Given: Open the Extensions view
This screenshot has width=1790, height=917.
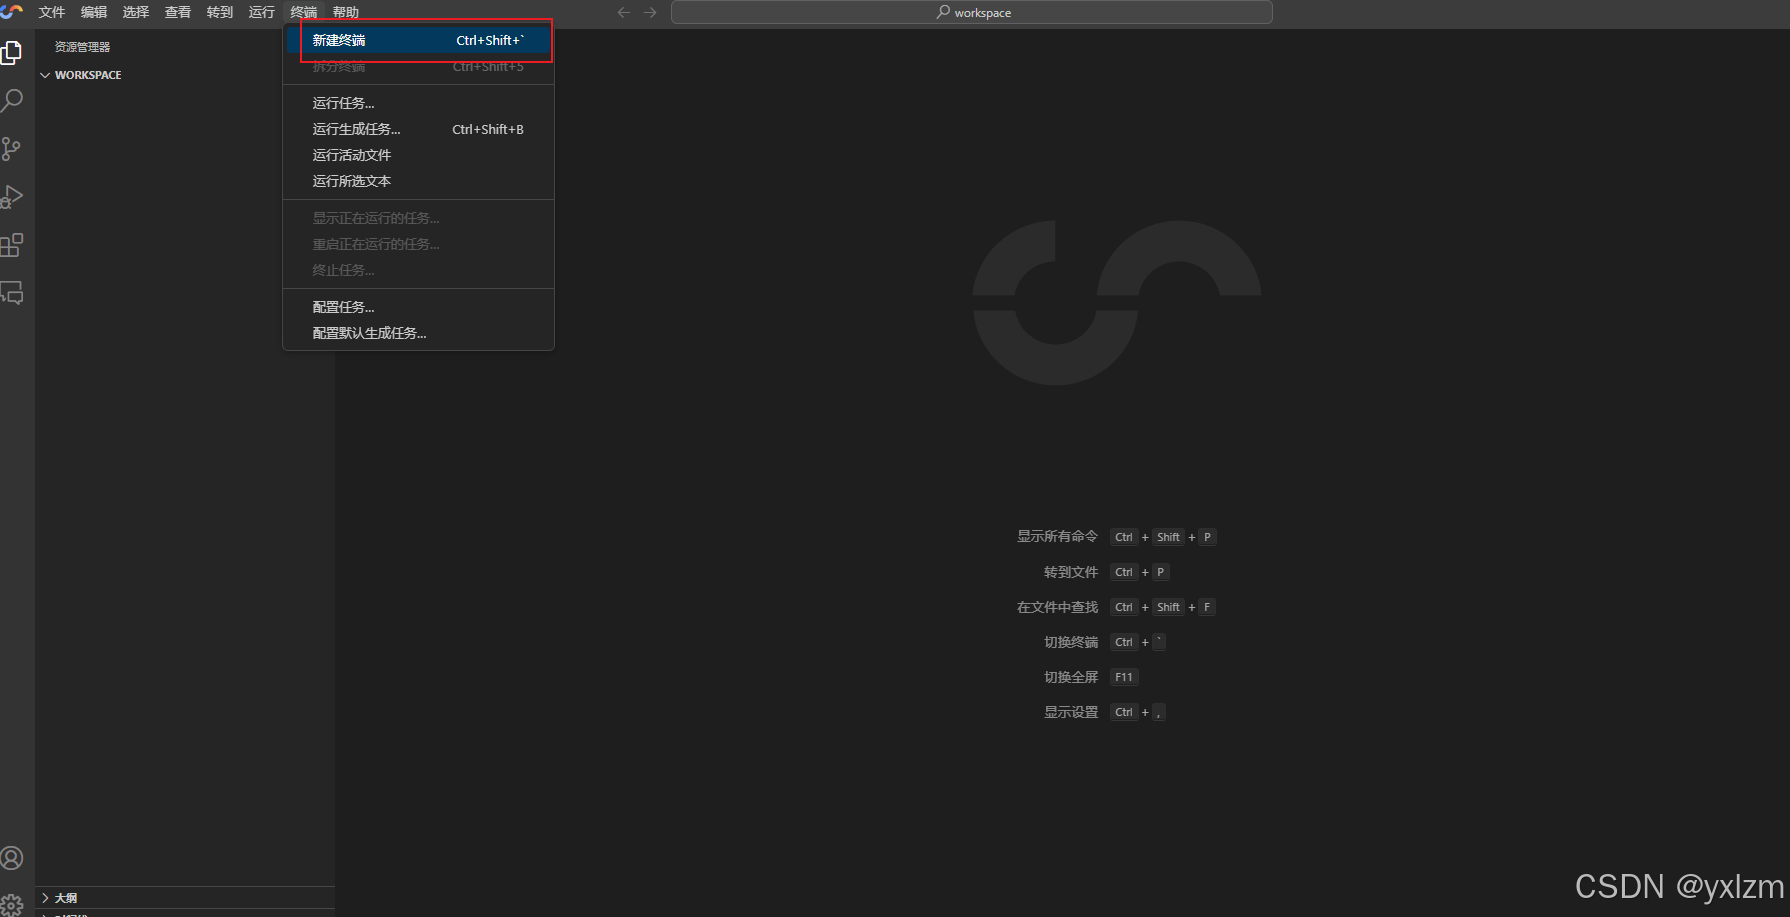Looking at the screenshot, I should [x=12, y=245].
